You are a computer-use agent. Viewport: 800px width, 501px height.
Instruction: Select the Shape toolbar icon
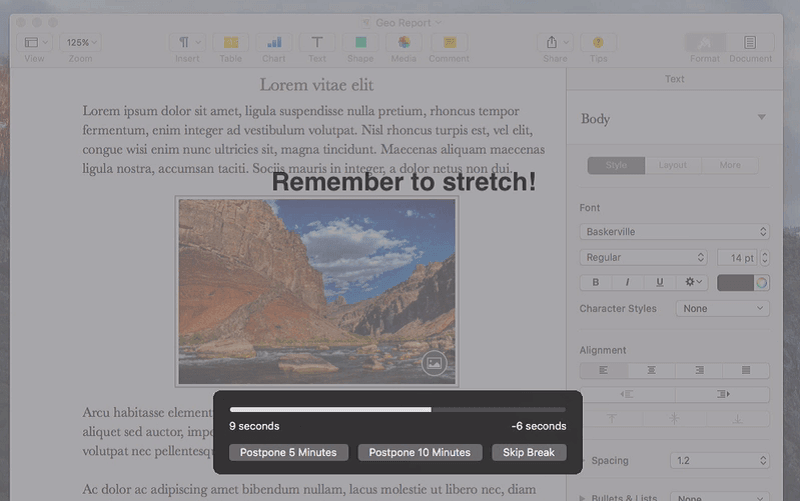point(361,42)
